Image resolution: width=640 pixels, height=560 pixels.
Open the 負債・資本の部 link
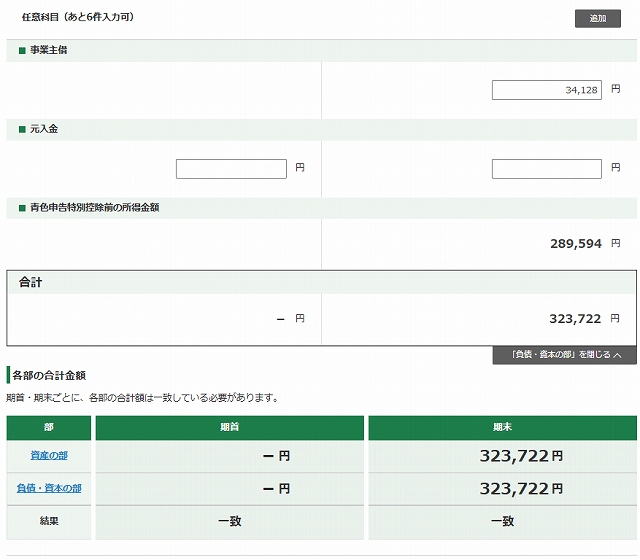49,489
